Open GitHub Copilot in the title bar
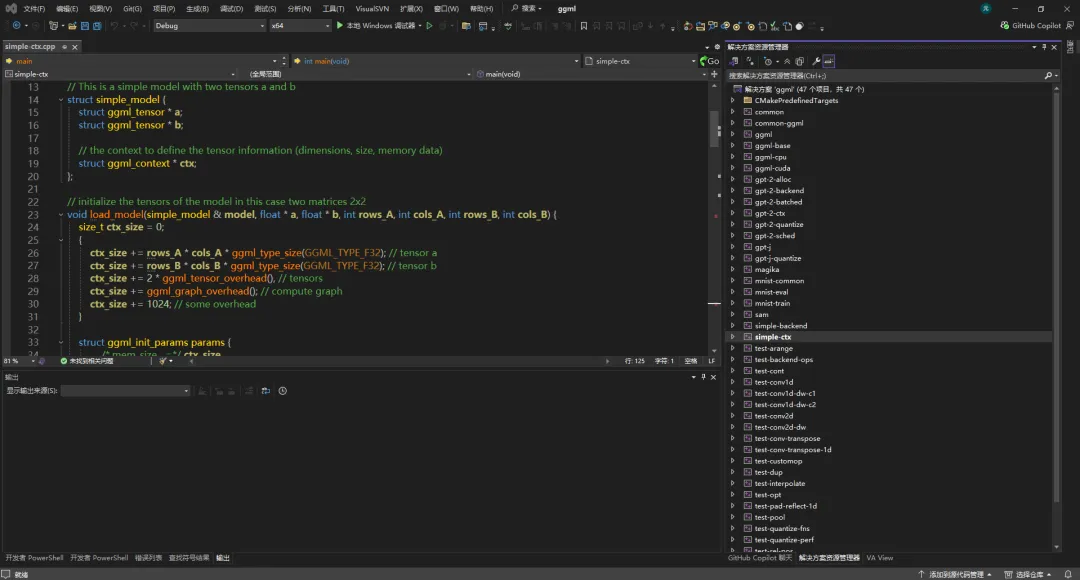1080x580 pixels. [1030, 26]
